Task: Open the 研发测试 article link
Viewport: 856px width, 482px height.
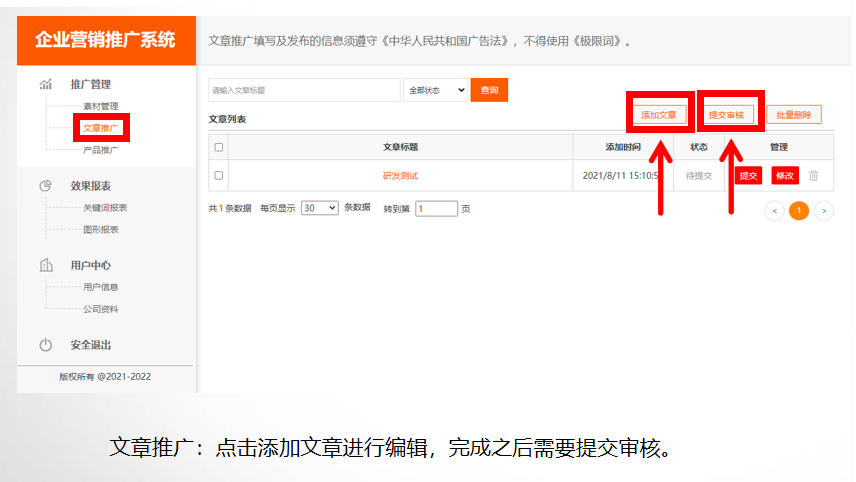Action: pos(400,176)
